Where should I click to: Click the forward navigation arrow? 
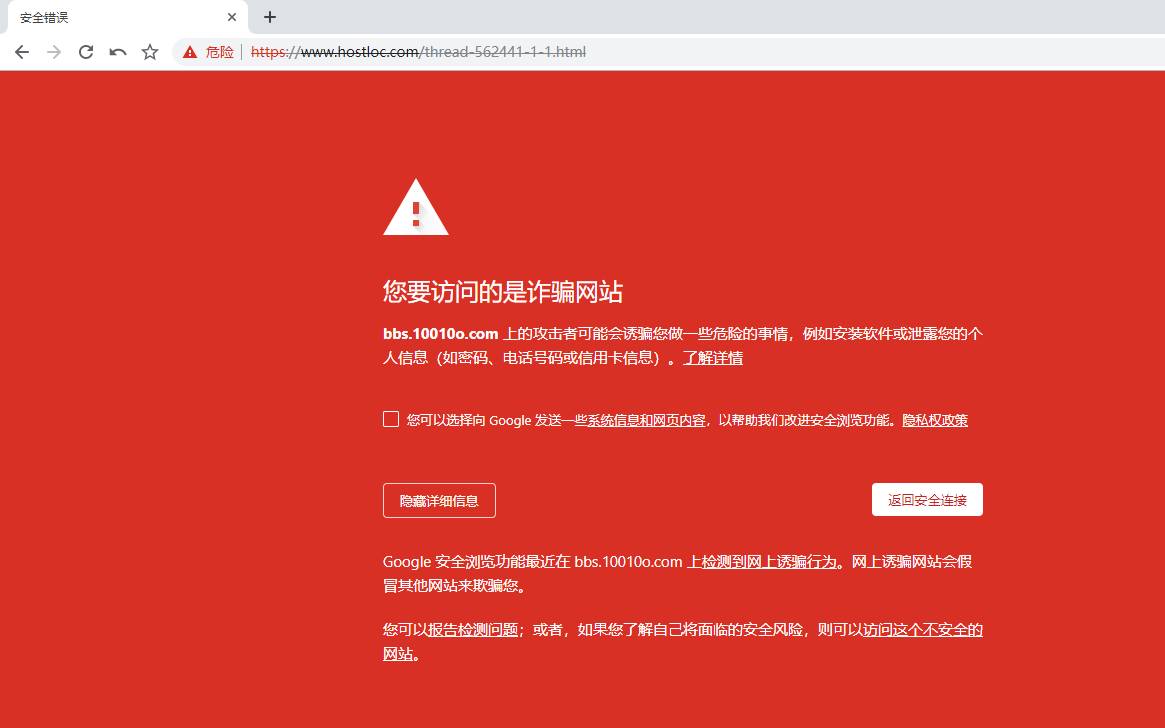point(54,52)
